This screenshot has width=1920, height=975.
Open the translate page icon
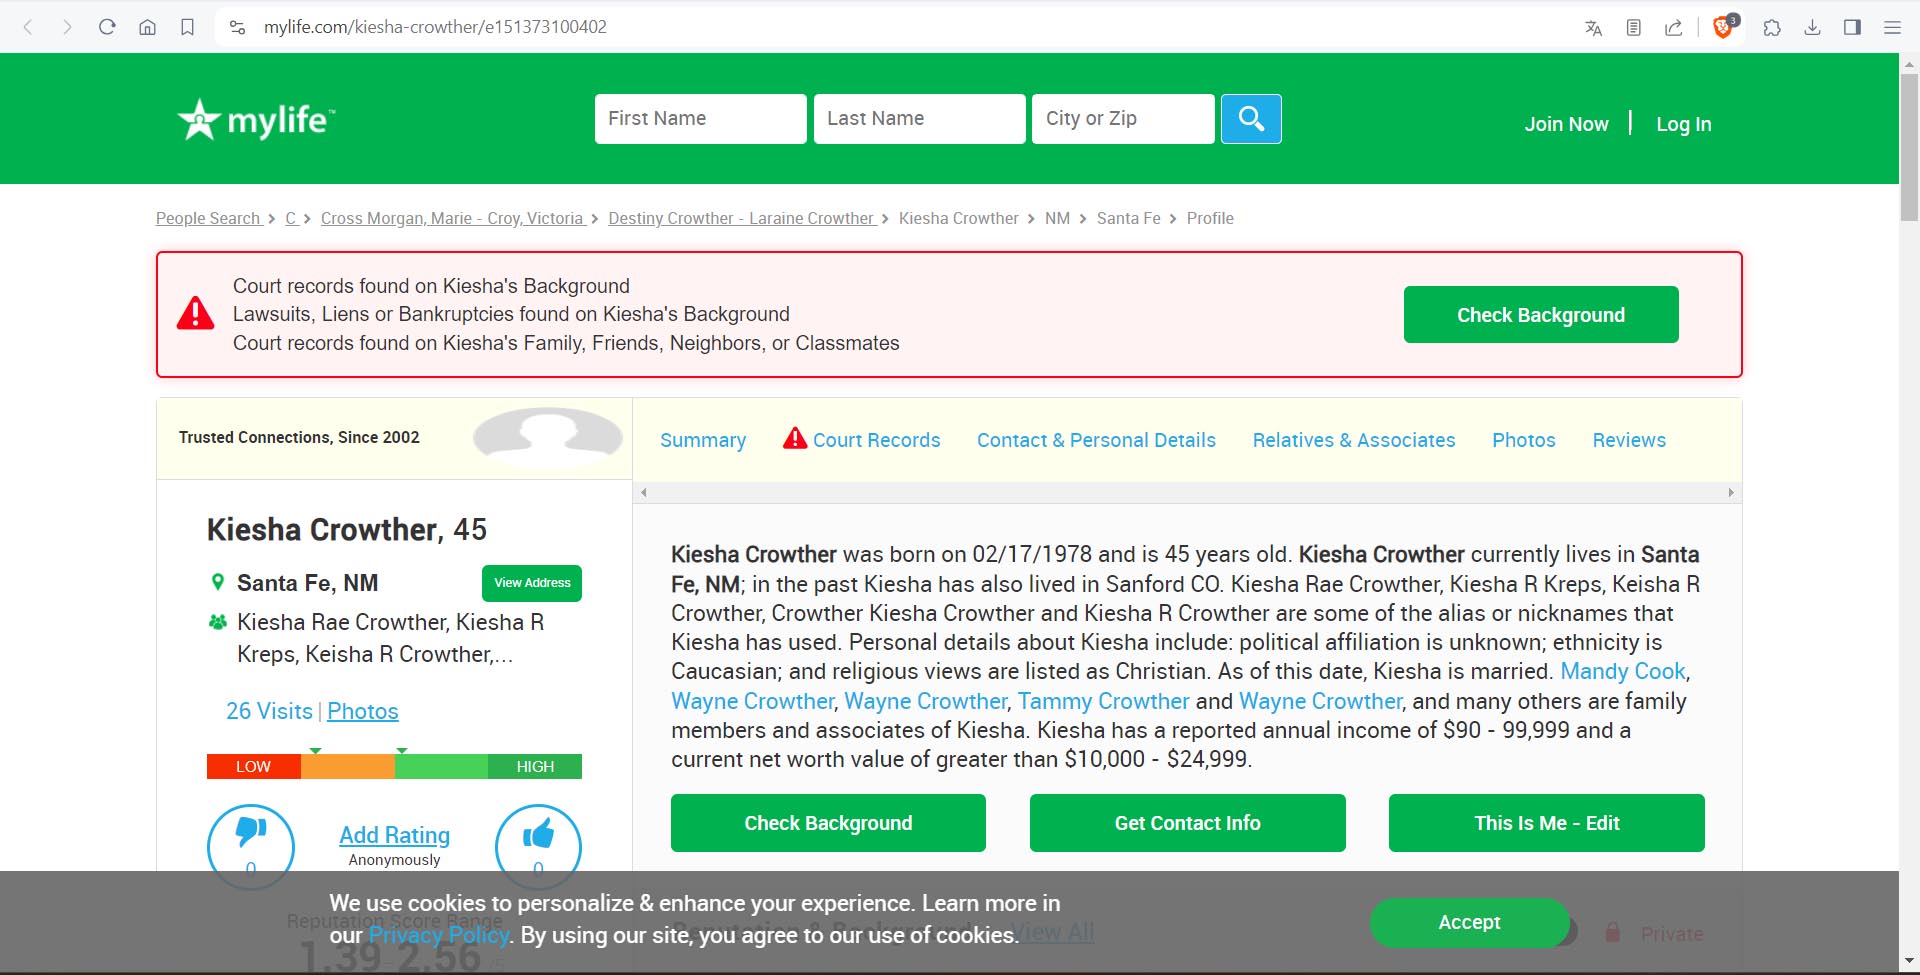tap(1594, 27)
